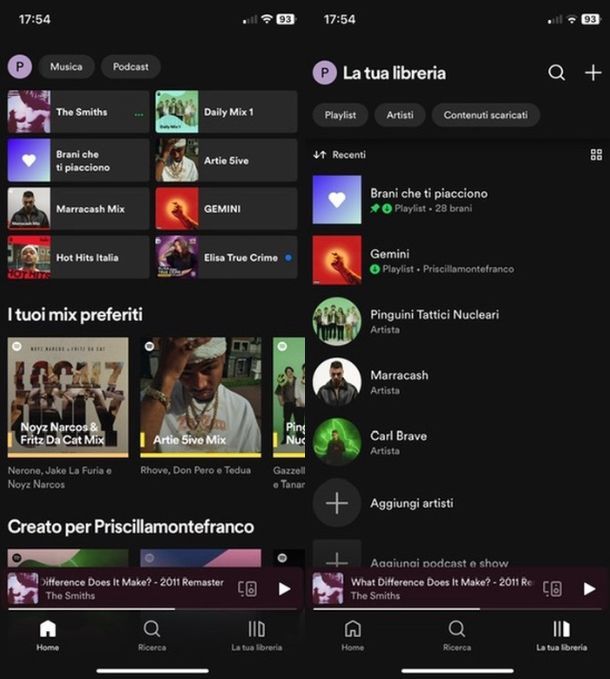The width and height of the screenshot is (610, 679).
Task: Tap Home icon in left bottom navigation
Action: (x=48, y=629)
